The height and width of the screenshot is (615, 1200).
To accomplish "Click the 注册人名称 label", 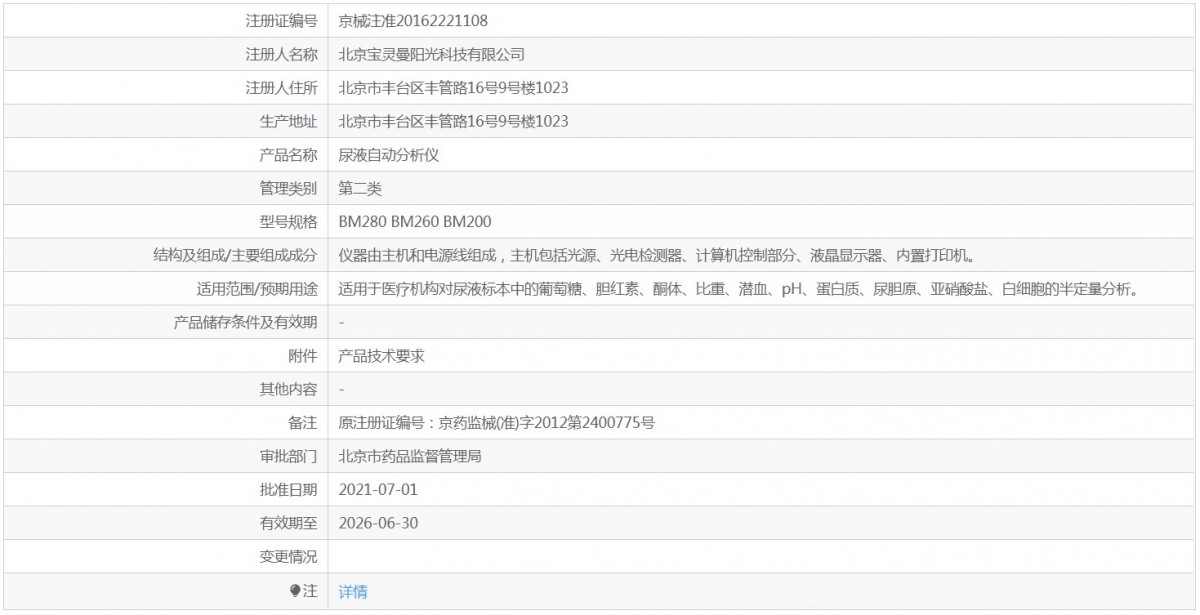I will point(282,54).
